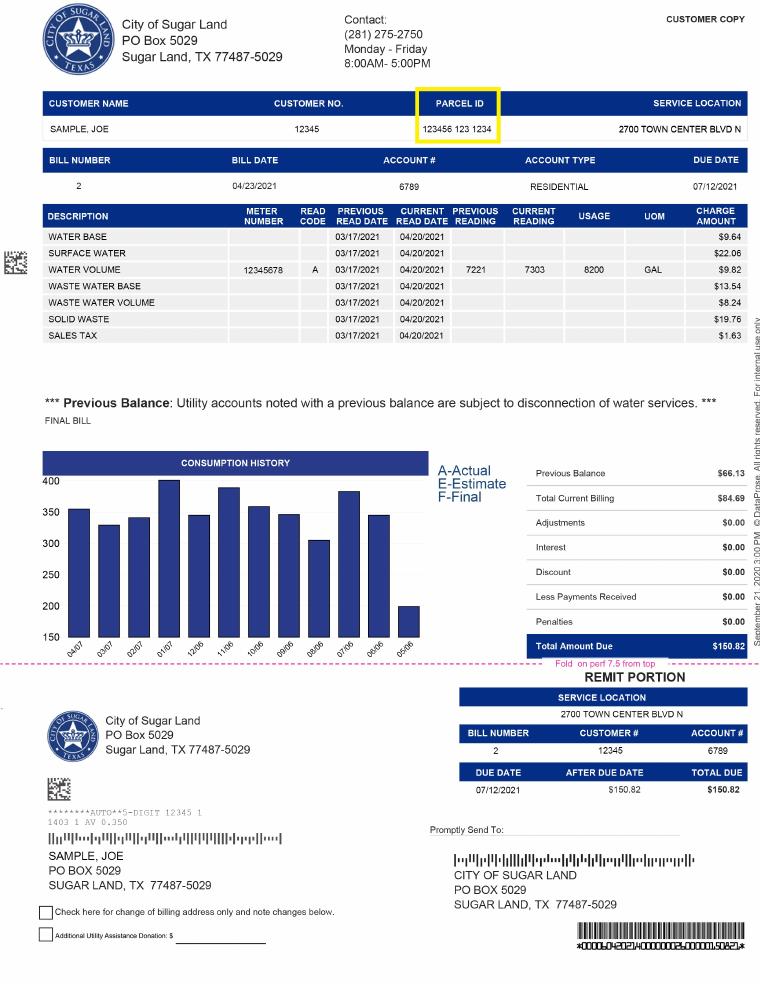The height and width of the screenshot is (984, 760).
Task: Click the WASTE WATER VOLUME row description
Action: [101, 302]
